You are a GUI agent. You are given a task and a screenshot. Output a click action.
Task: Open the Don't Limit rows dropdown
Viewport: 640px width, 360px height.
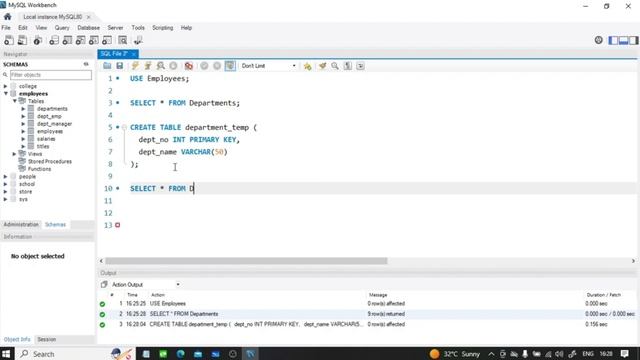(x=269, y=66)
